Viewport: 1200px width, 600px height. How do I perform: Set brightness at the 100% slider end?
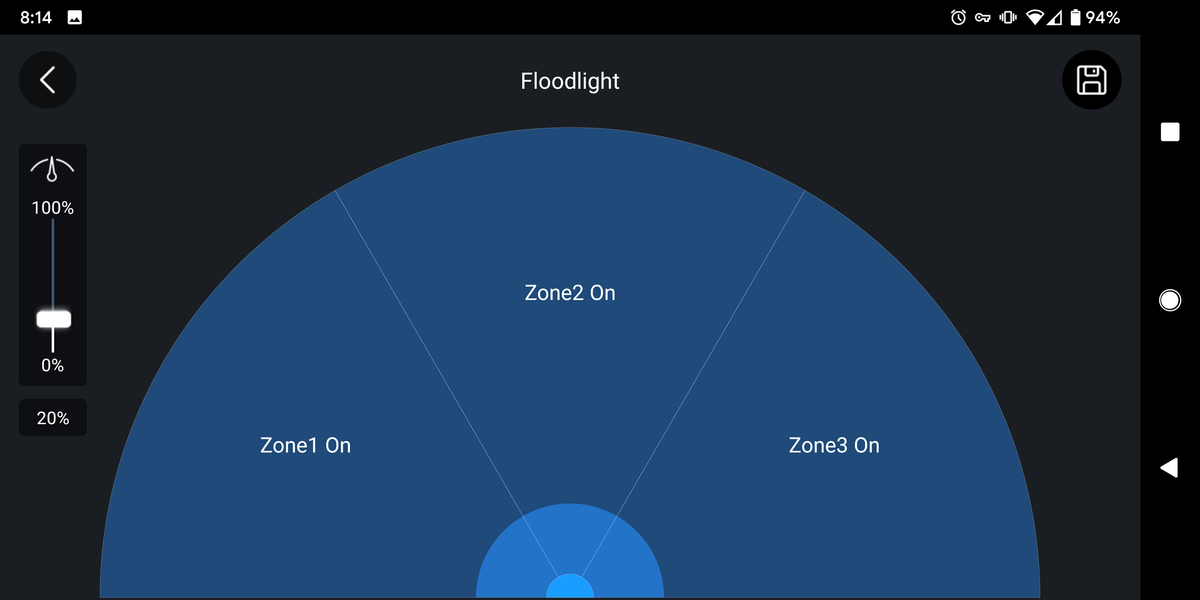(x=53, y=222)
